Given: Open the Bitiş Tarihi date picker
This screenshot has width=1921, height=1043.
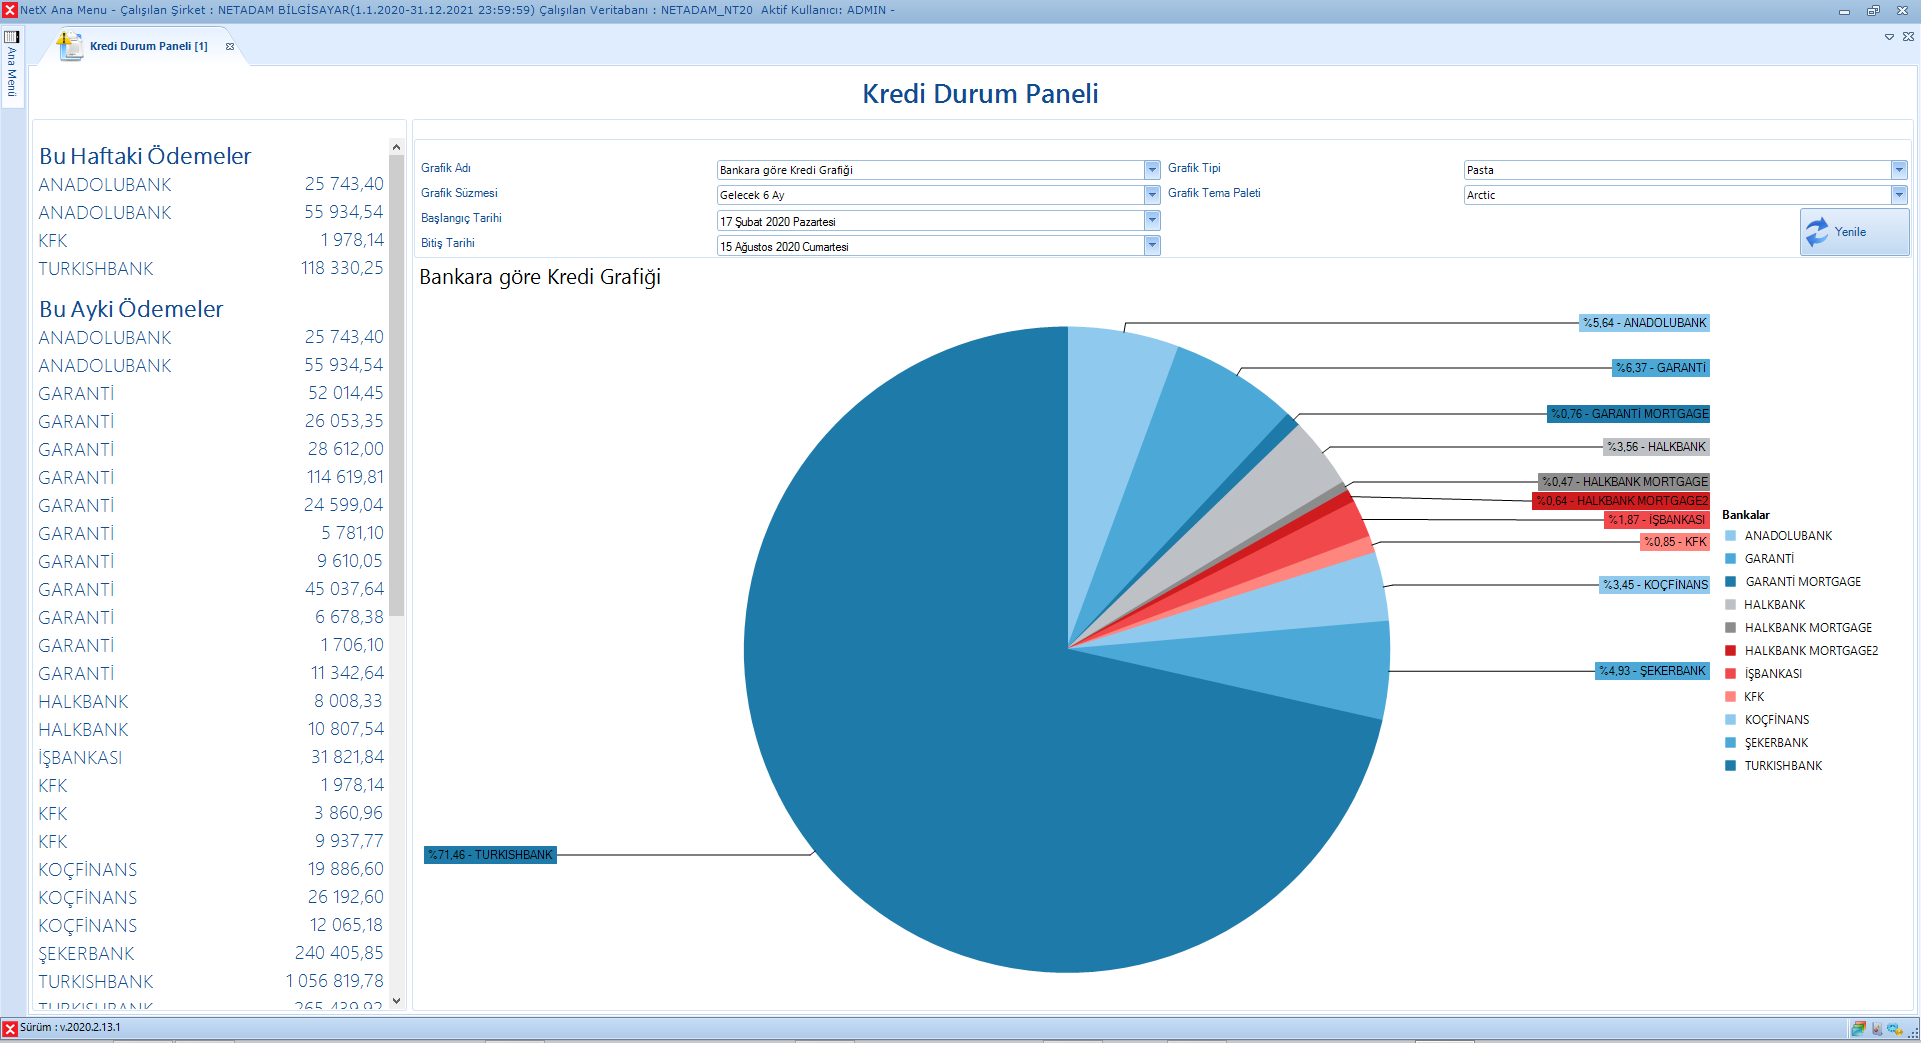Looking at the screenshot, I should click(1152, 245).
